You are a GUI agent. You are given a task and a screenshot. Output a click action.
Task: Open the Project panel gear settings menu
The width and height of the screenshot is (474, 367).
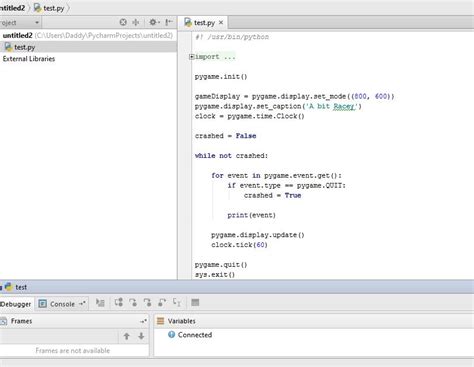click(154, 22)
